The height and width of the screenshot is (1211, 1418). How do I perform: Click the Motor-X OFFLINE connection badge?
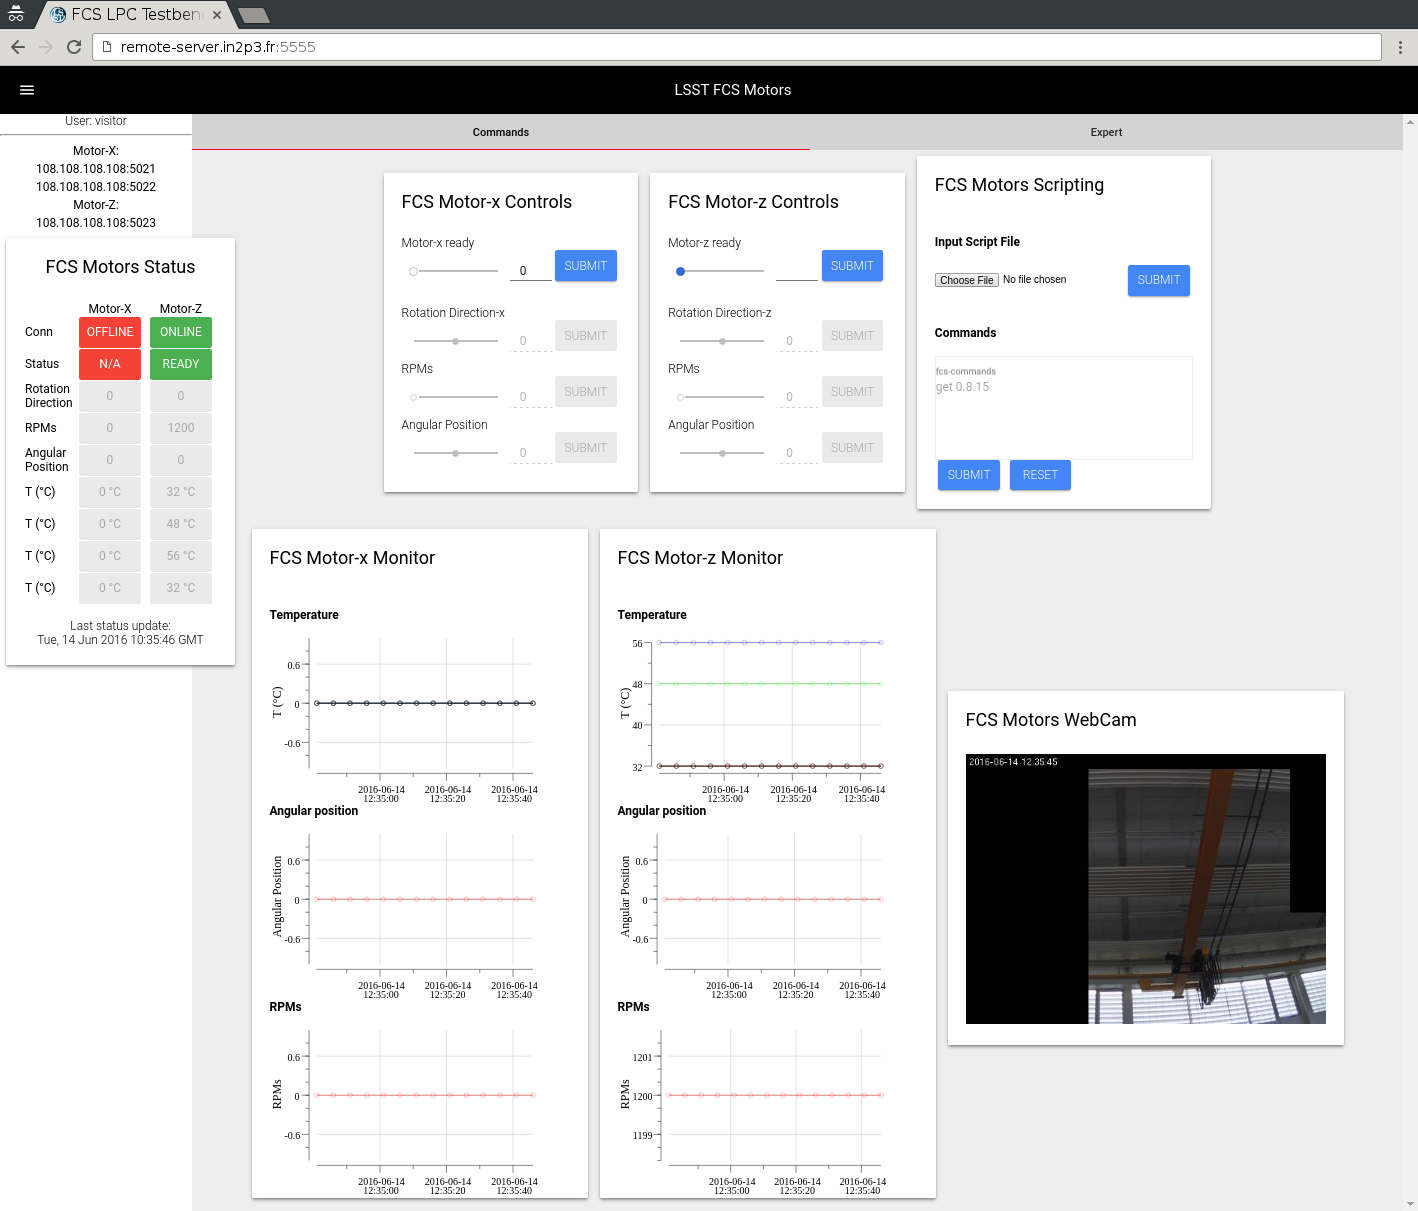(x=110, y=332)
